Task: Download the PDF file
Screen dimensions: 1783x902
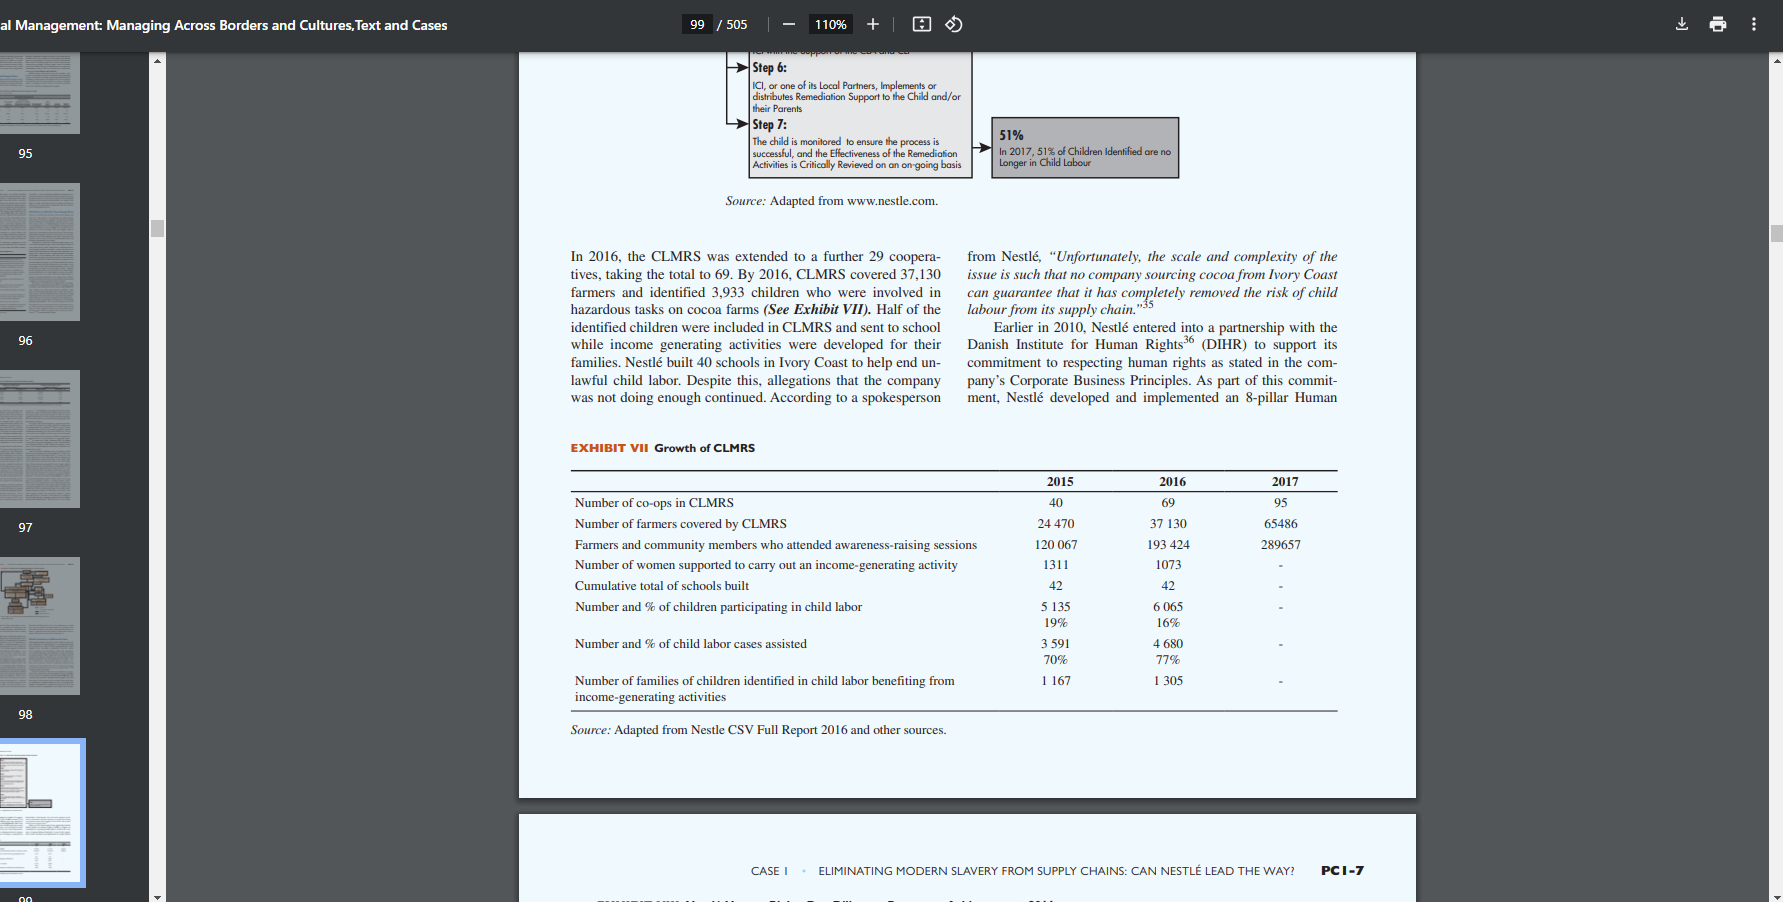Action: (1682, 24)
